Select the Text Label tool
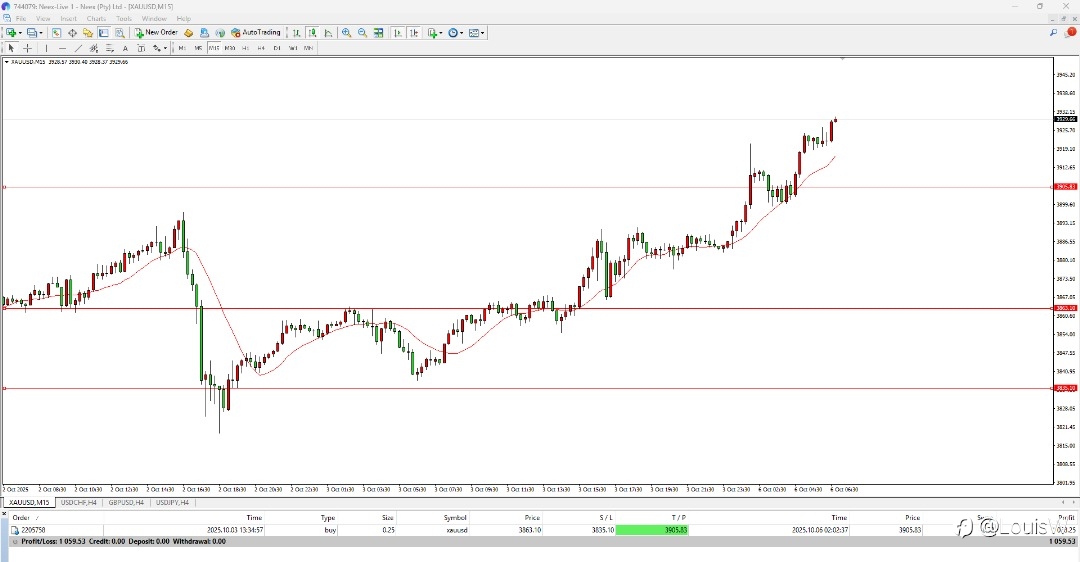The height and width of the screenshot is (562, 1080). point(141,48)
